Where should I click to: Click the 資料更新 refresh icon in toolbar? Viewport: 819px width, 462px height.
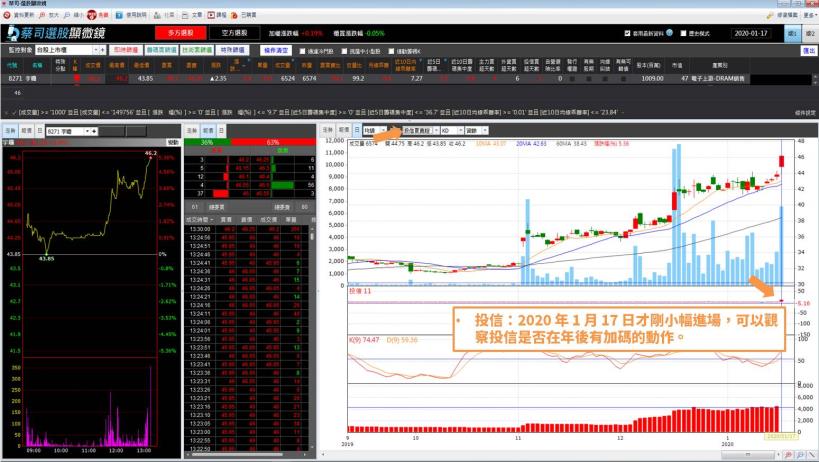[x=7, y=15]
